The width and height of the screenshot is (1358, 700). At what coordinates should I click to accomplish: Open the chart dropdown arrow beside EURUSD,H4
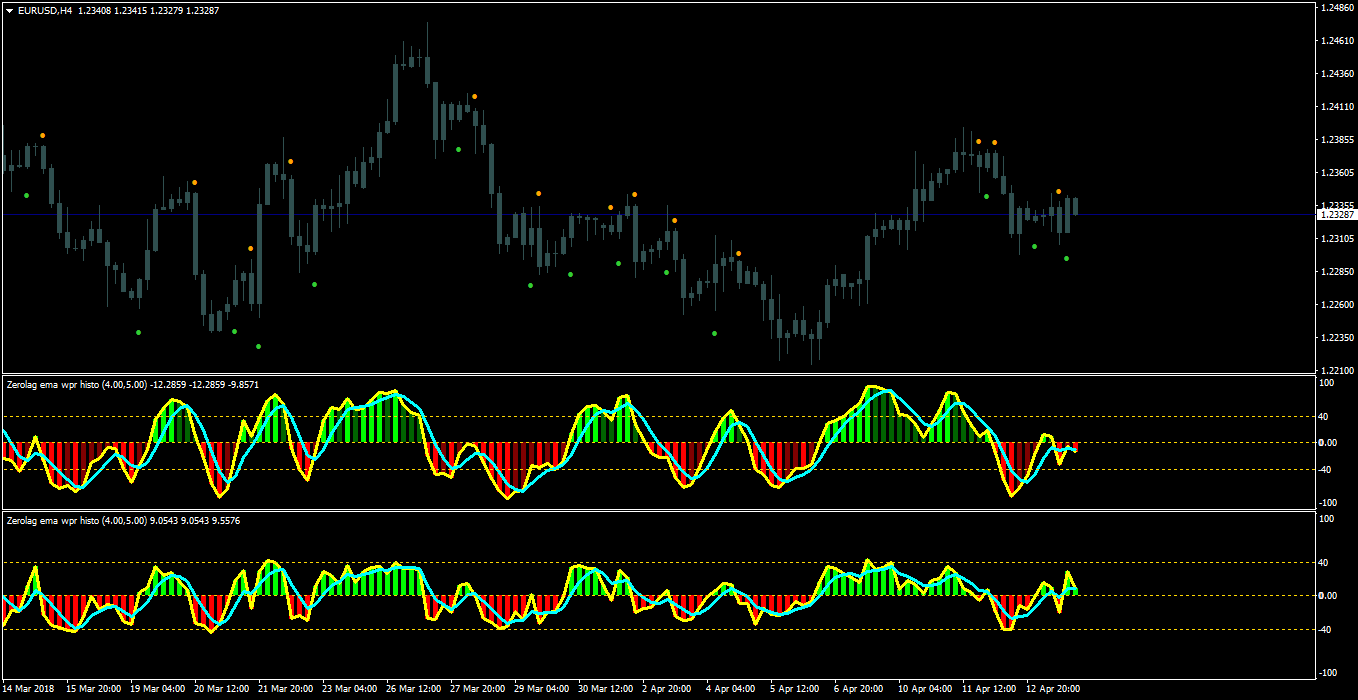[9, 10]
